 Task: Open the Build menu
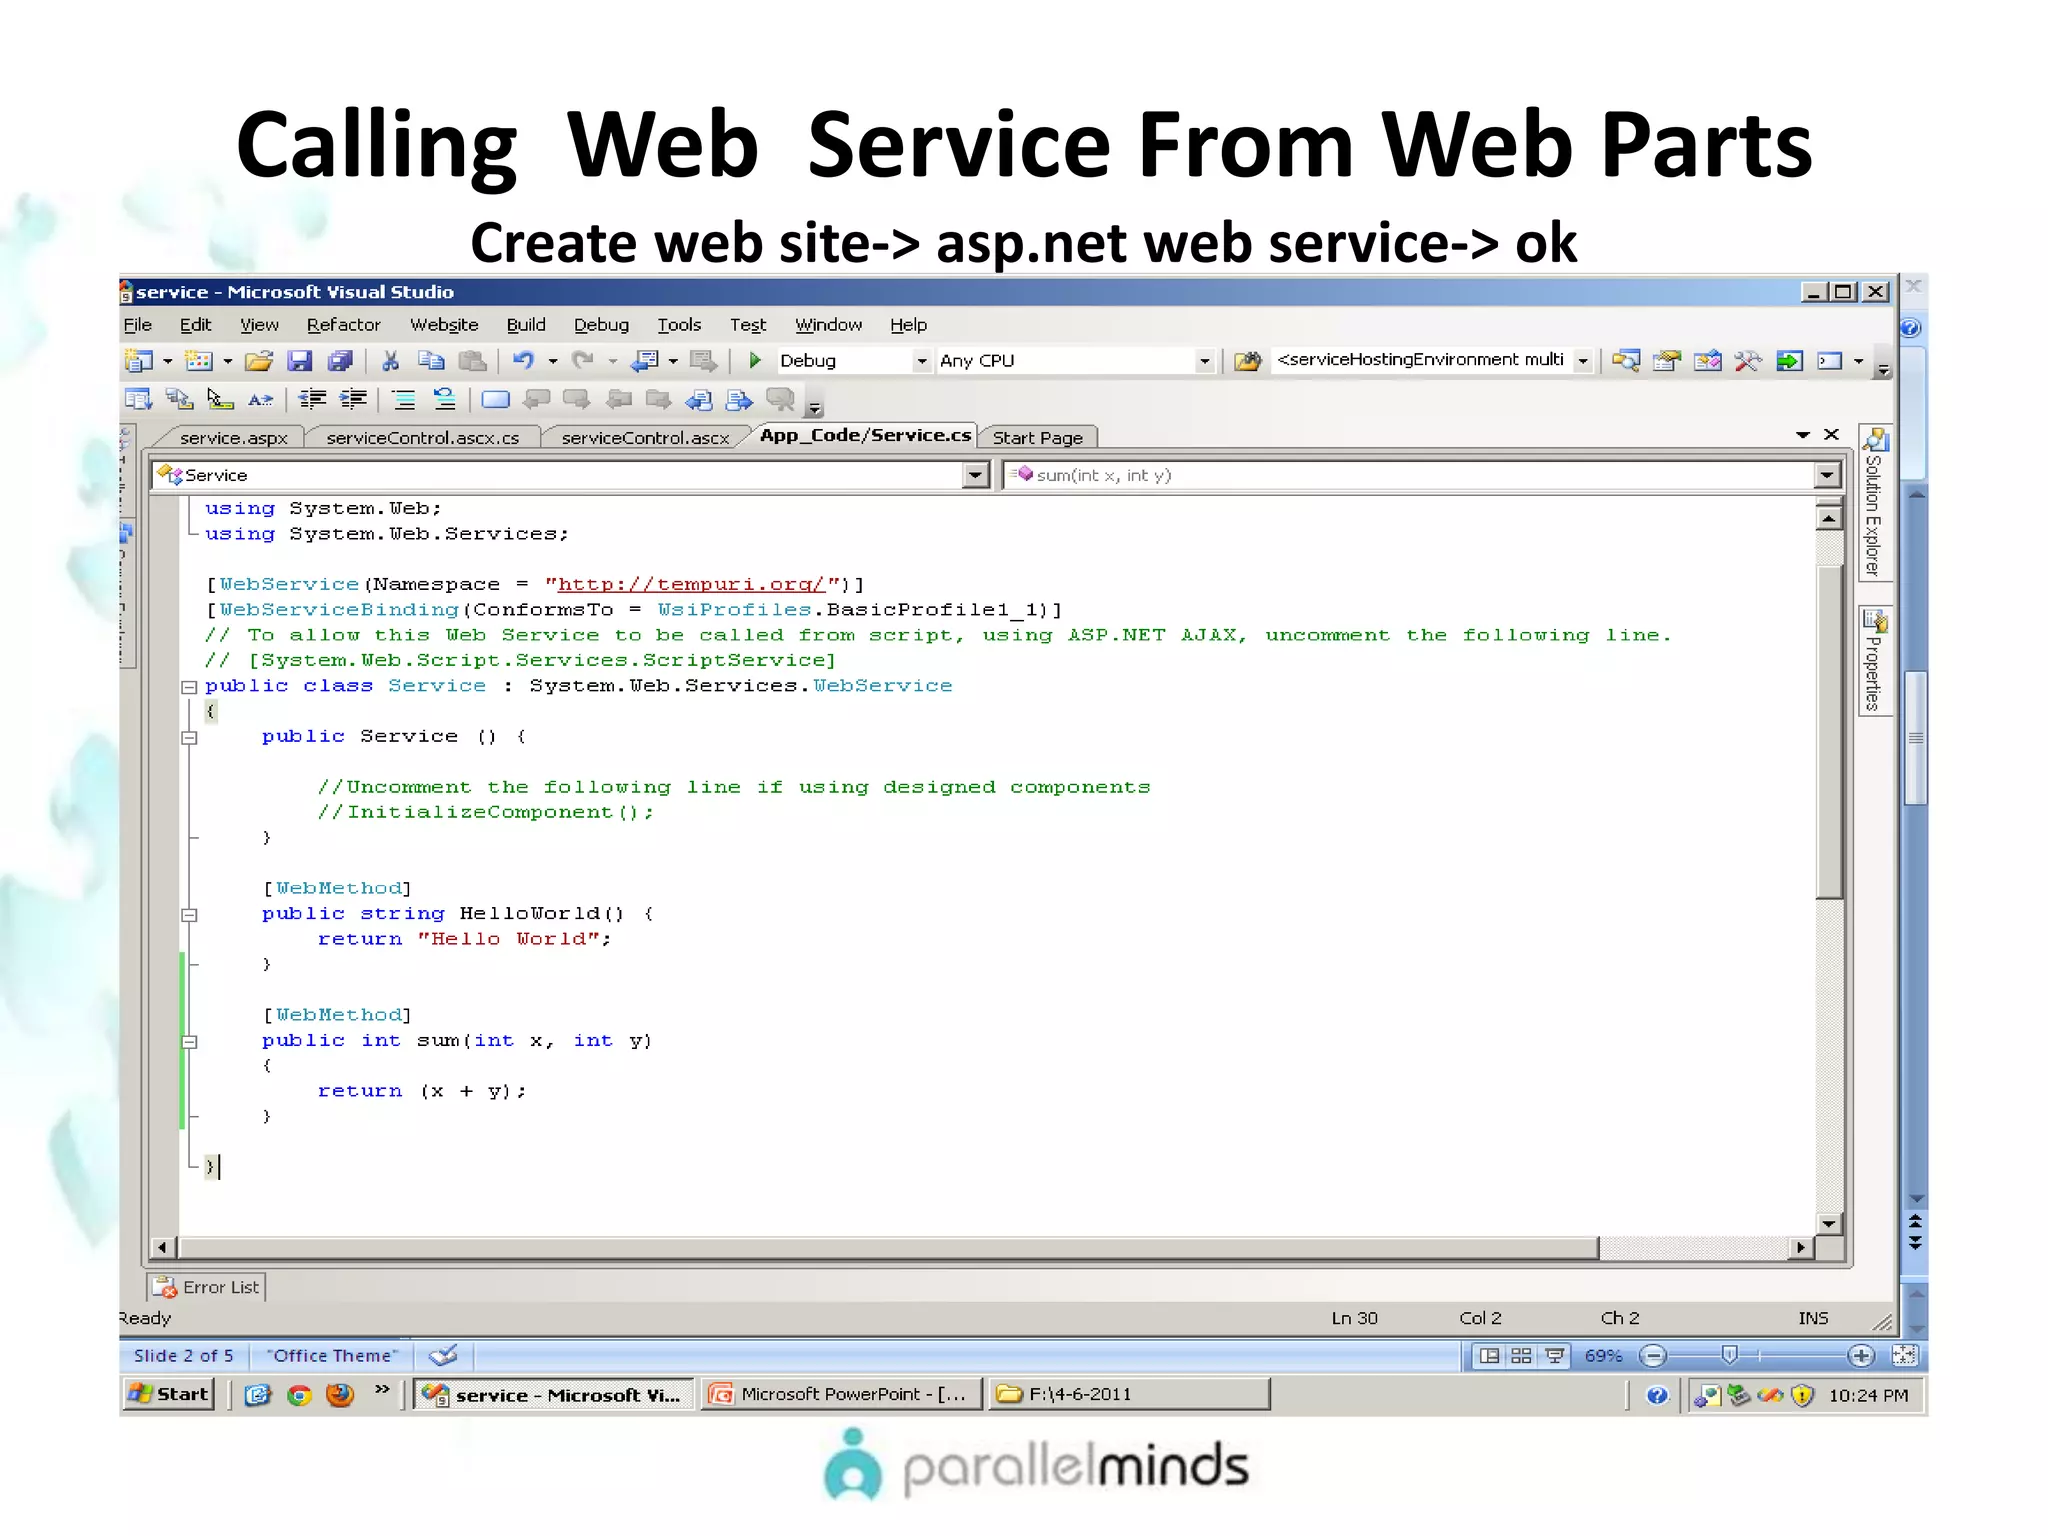click(x=526, y=325)
